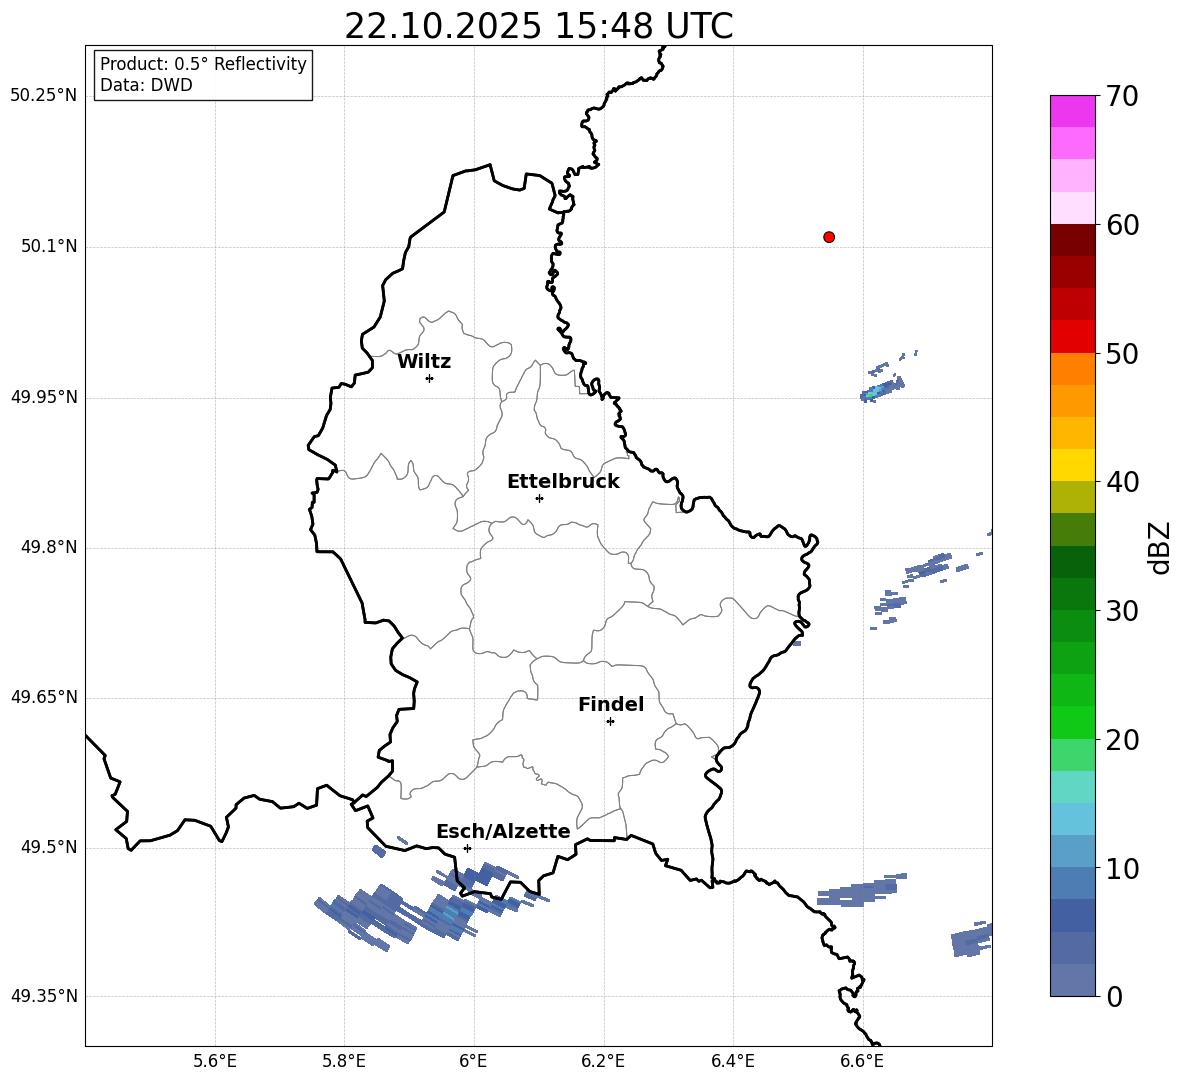Click the Ettelbruck city label

(x=563, y=482)
